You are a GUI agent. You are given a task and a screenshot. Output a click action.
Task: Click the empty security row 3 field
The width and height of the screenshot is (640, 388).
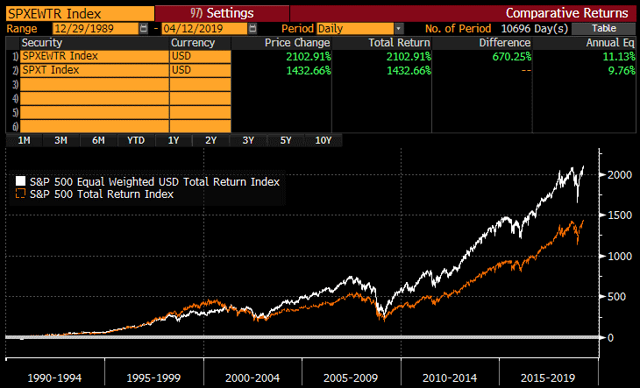(x=94, y=84)
